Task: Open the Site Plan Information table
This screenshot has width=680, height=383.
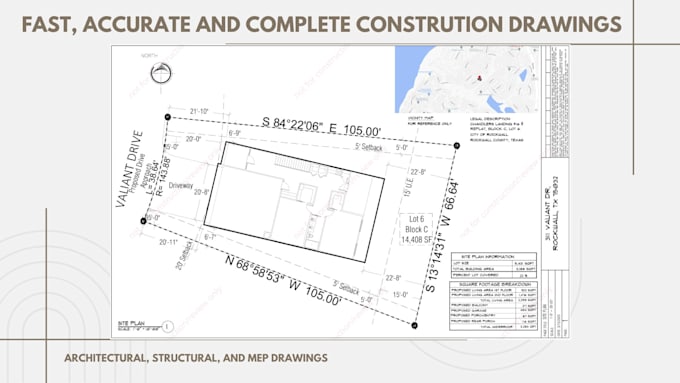Action: (x=494, y=265)
